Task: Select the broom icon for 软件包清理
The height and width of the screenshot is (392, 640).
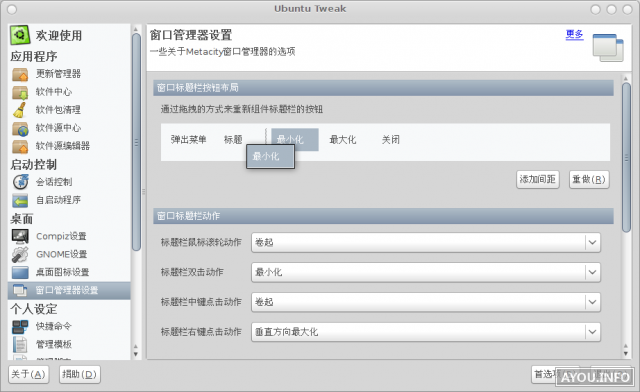Action: (20, 110)
